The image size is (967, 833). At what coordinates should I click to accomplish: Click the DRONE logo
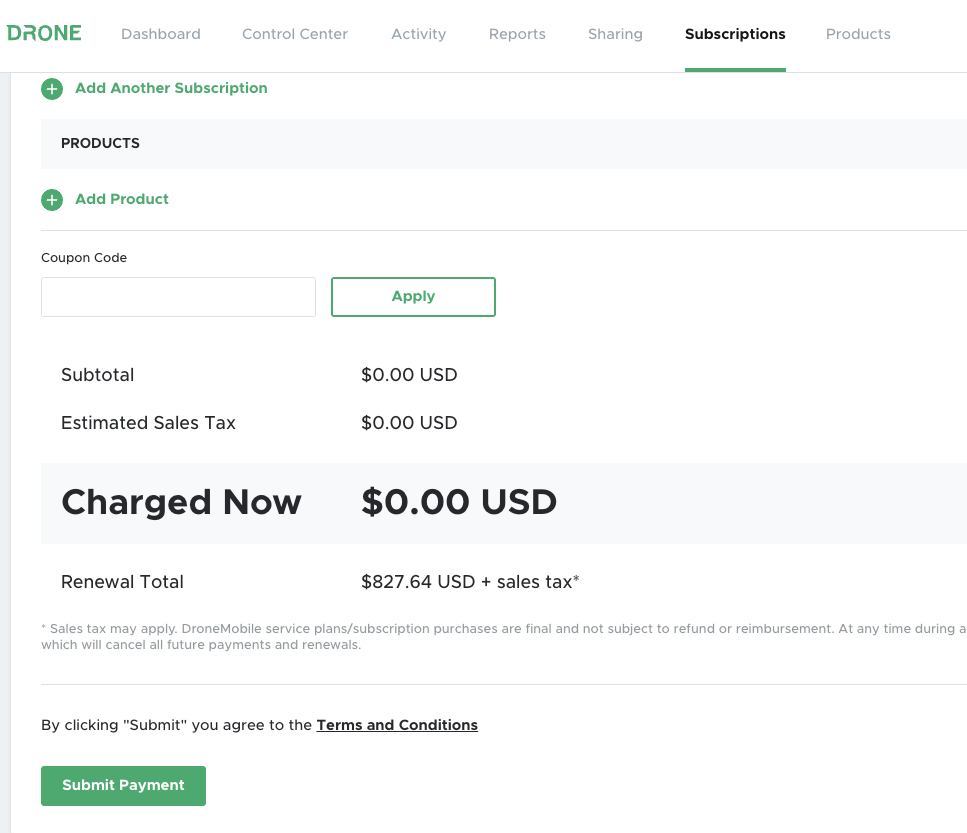pyautogui.click(x=44, y=33)
